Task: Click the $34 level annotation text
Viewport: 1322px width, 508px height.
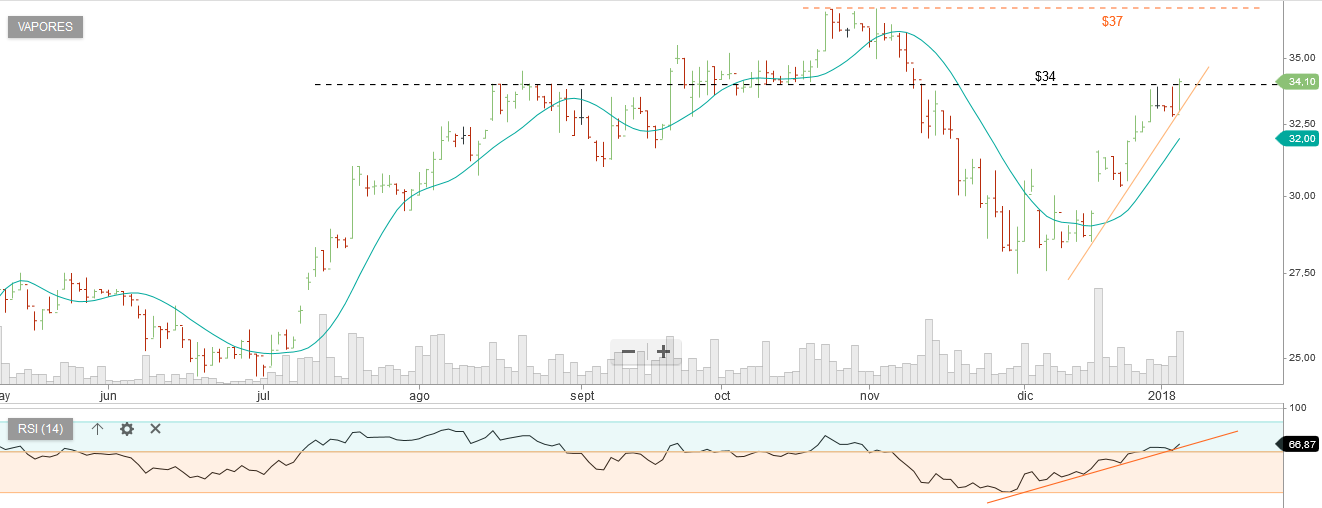Action: tap(1045, 76)
